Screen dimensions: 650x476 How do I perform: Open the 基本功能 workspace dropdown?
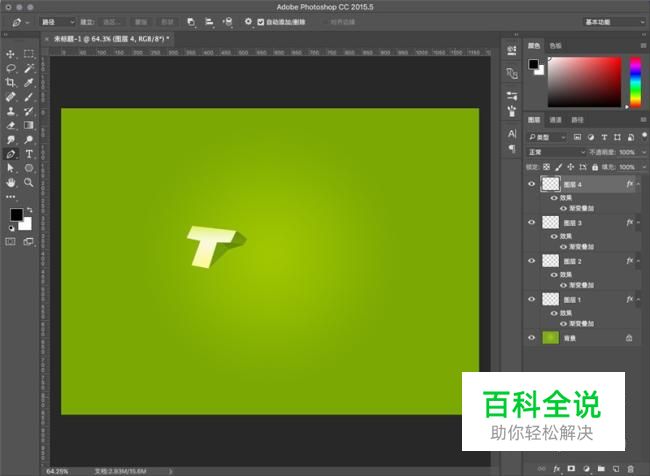tap(612, 21)
